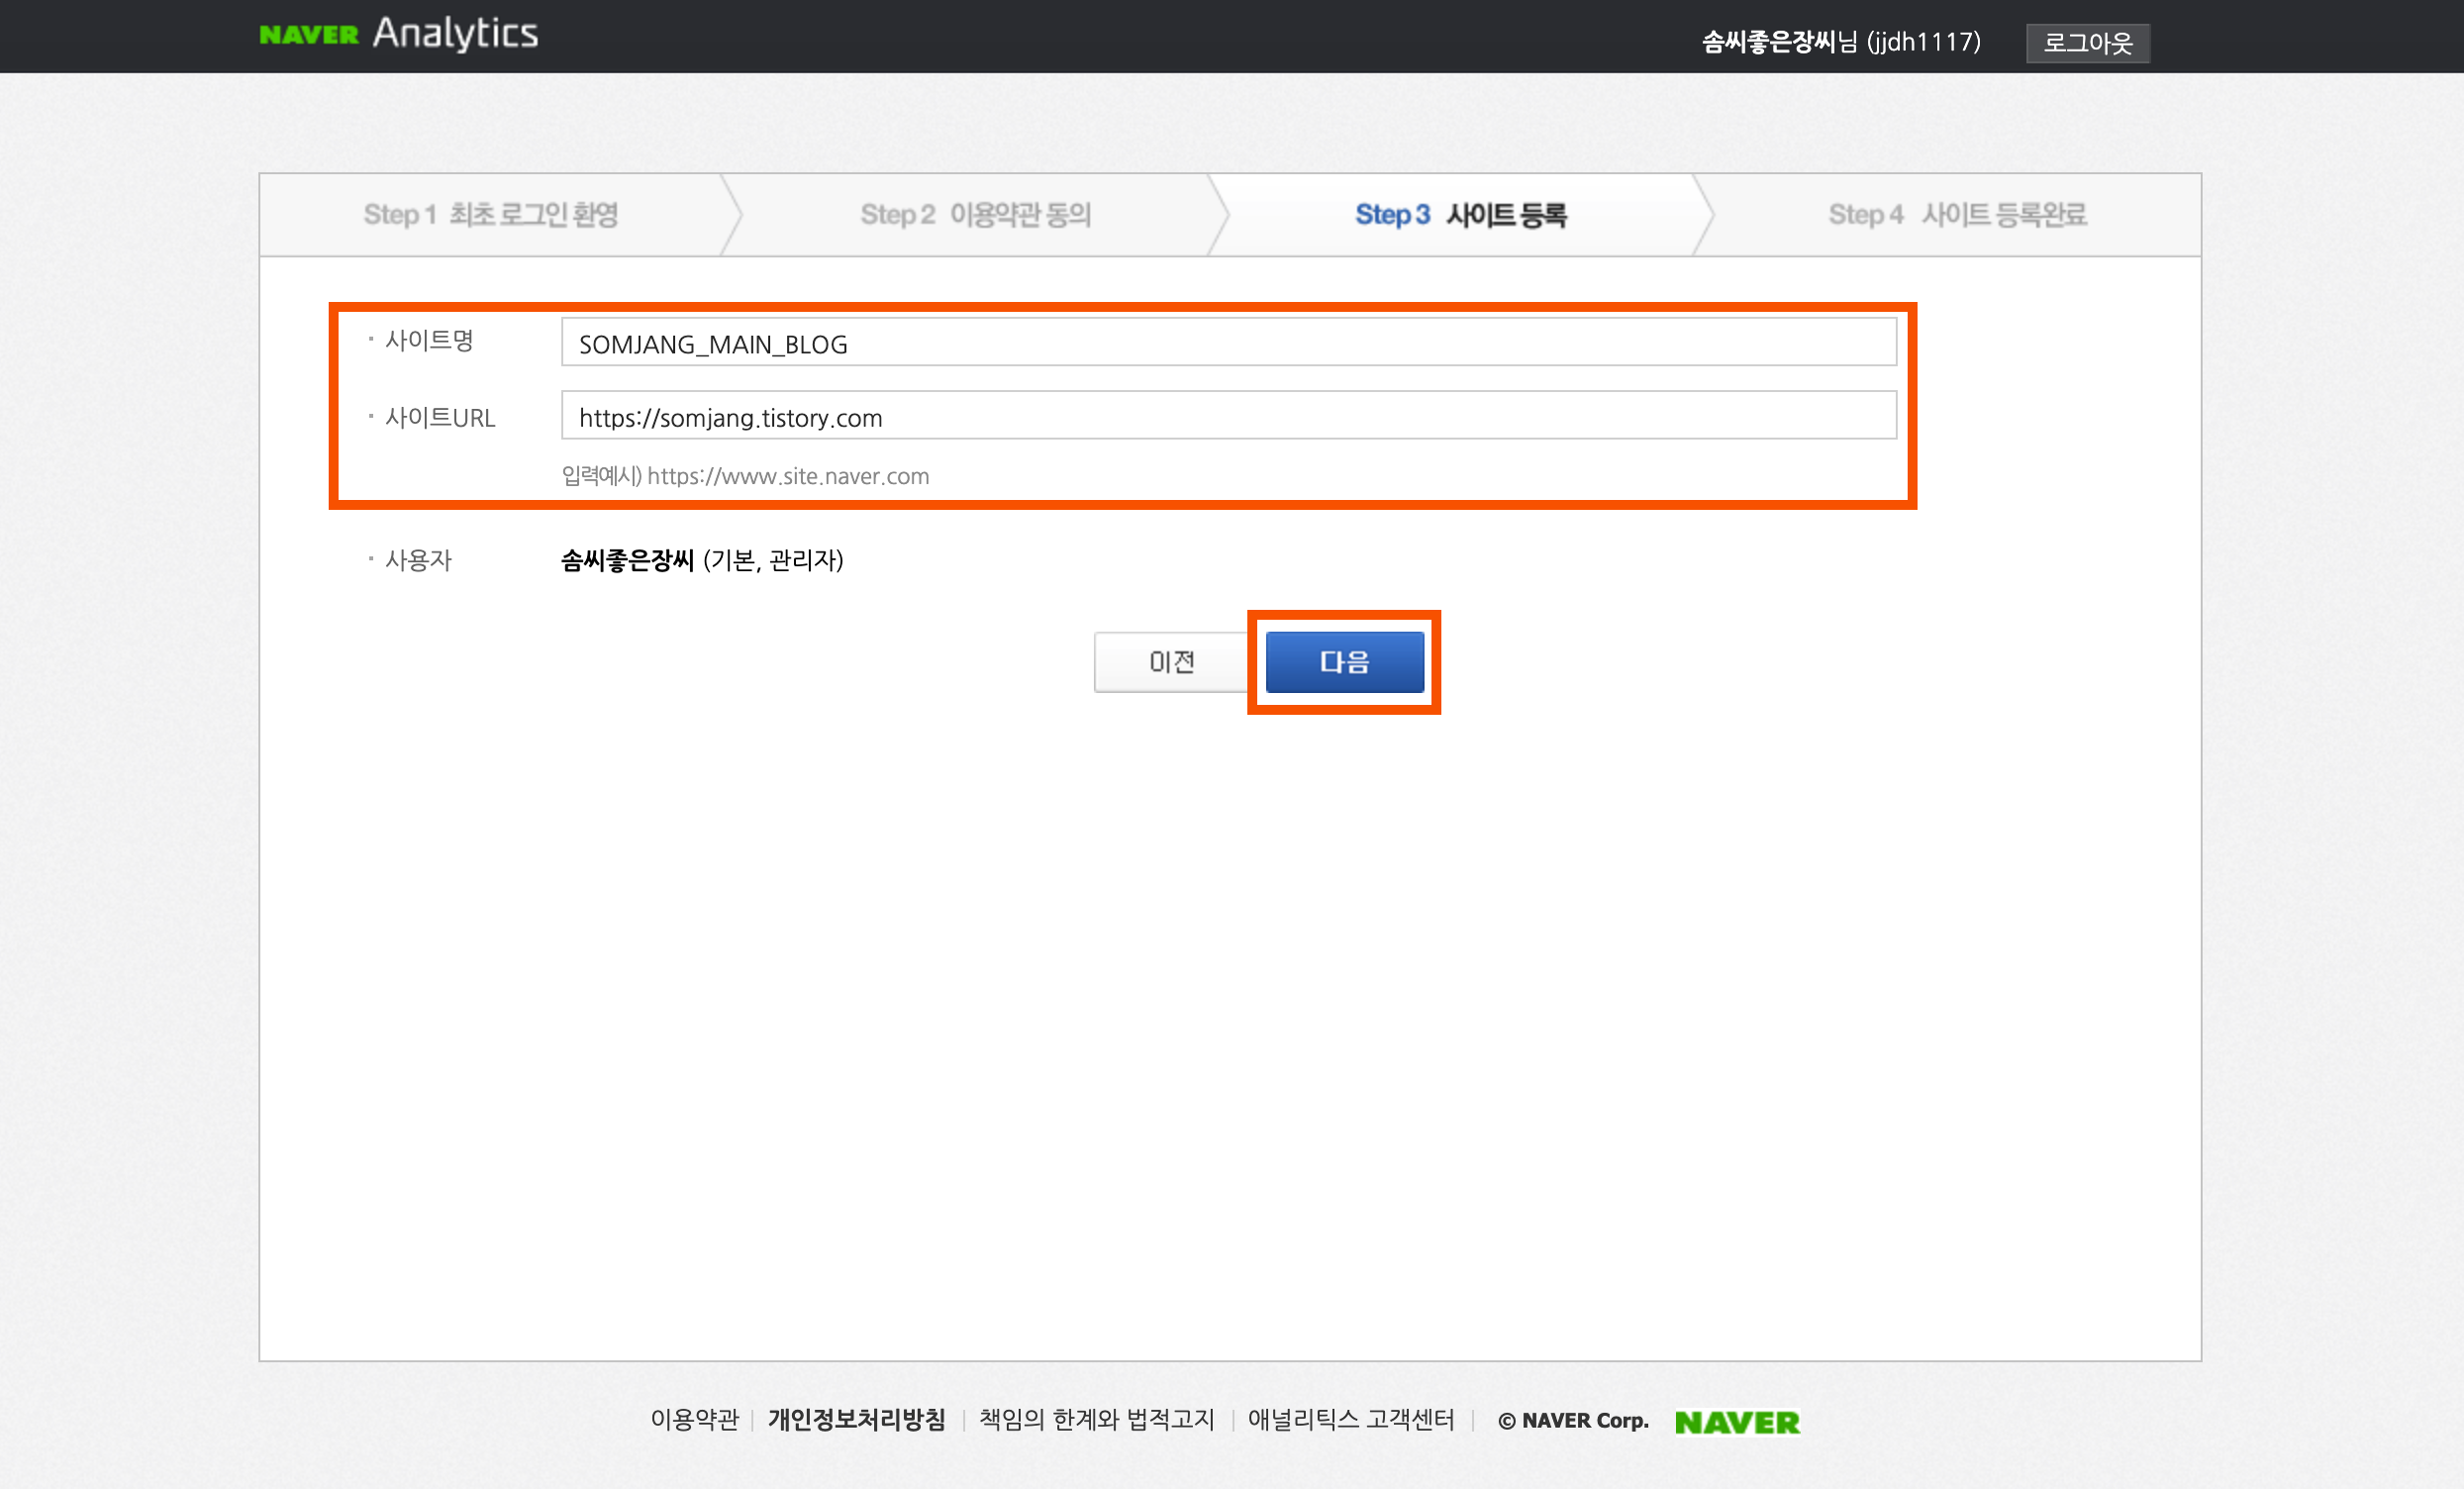Screen dimensions: 2464x1489
Task: Click the 솜씨좋은장씨 (기본, 관리자) user text
Action: (702, 560)
